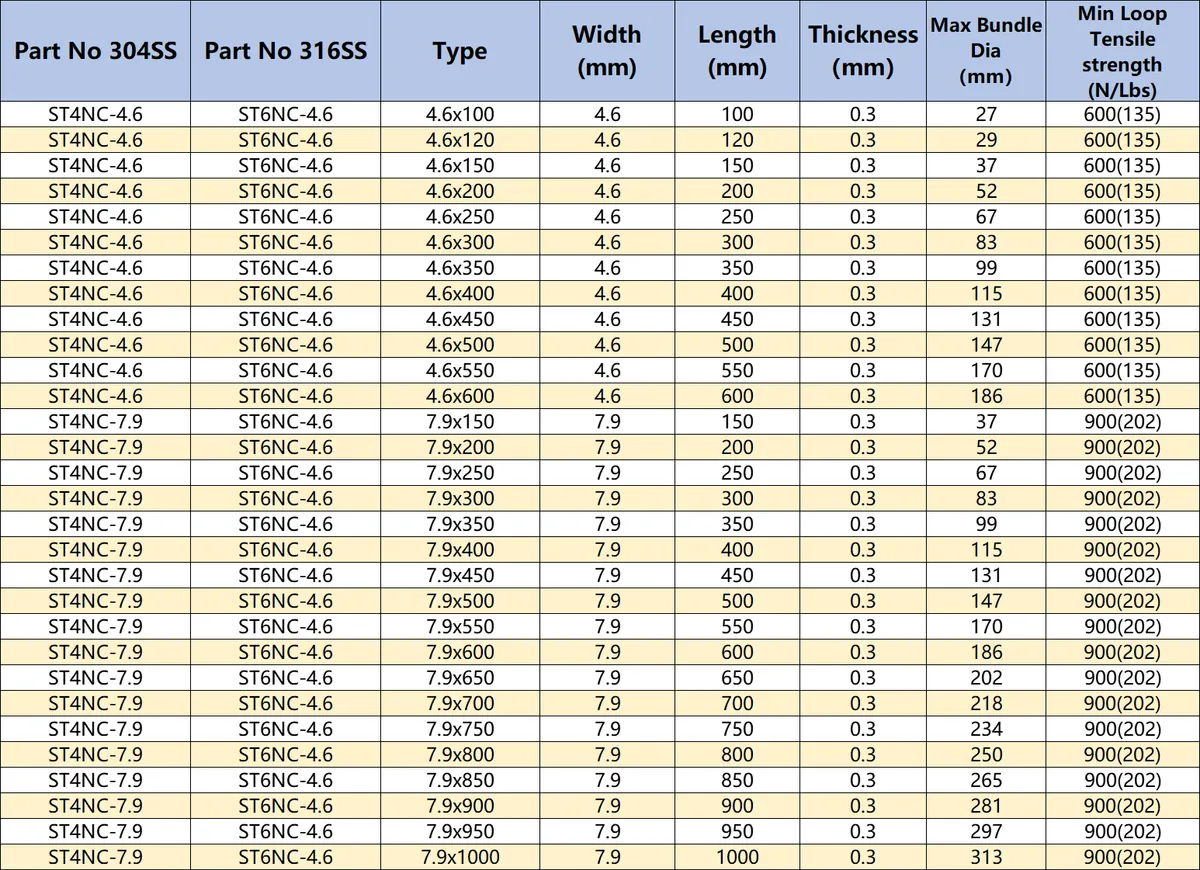Select the max bundle dia 27 cell
Image resolution: width=1200 pixels, height=870 pixels.
tap(986, 114)
